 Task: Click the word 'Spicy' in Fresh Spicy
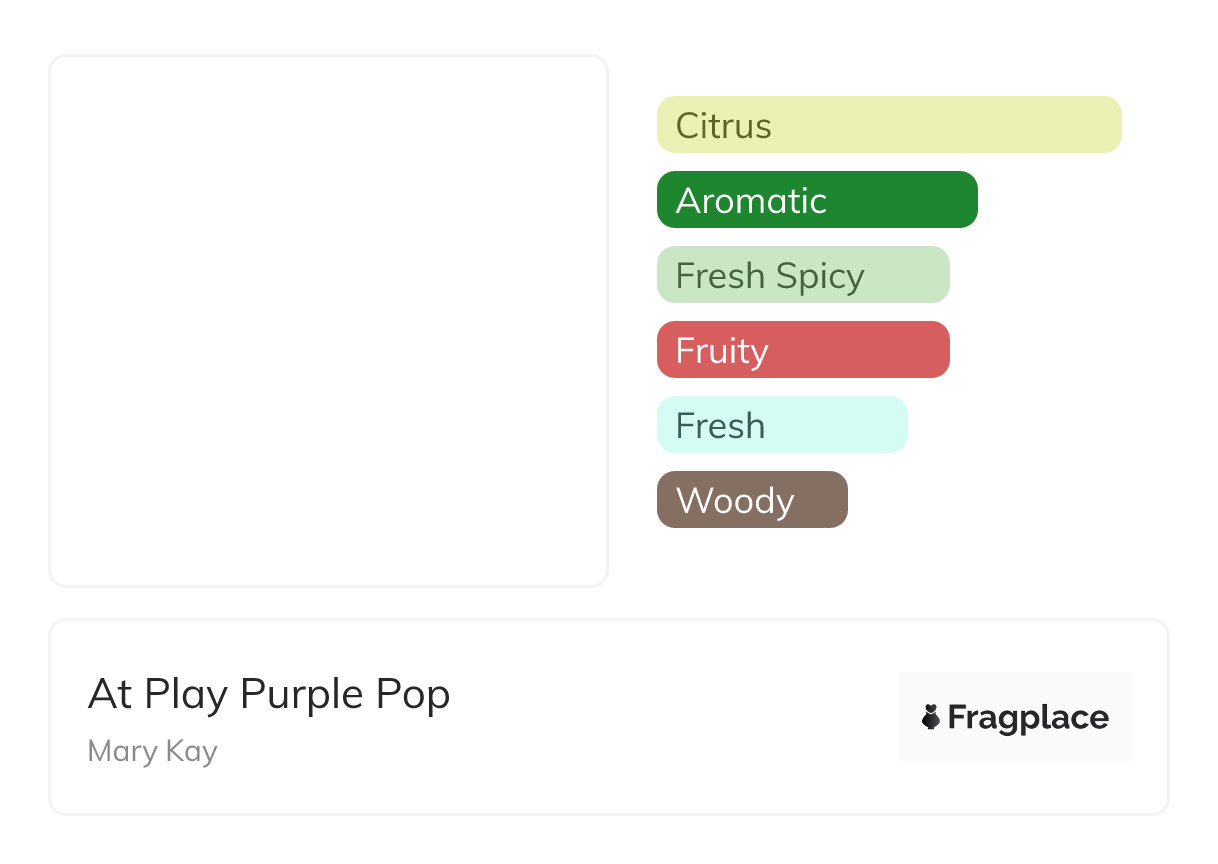click(821, 276)
